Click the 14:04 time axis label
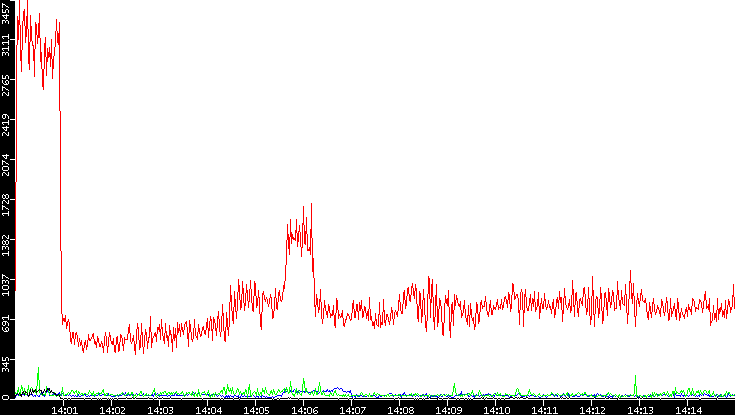Screen dimensions: 735x415 [x=208, y=409]
